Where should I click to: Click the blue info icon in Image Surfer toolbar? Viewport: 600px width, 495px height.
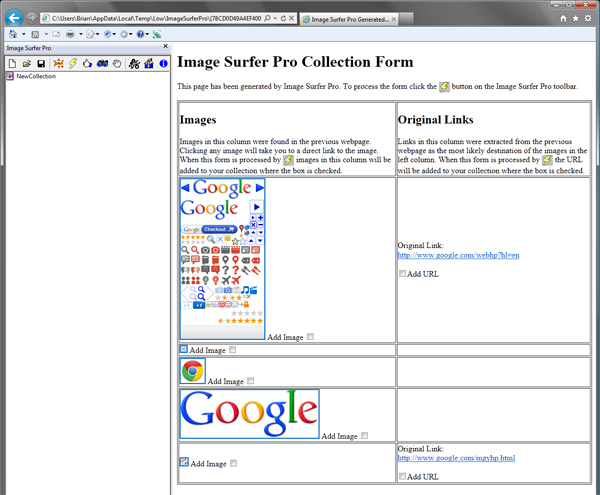pyautogui.click(x=164, y=63)
